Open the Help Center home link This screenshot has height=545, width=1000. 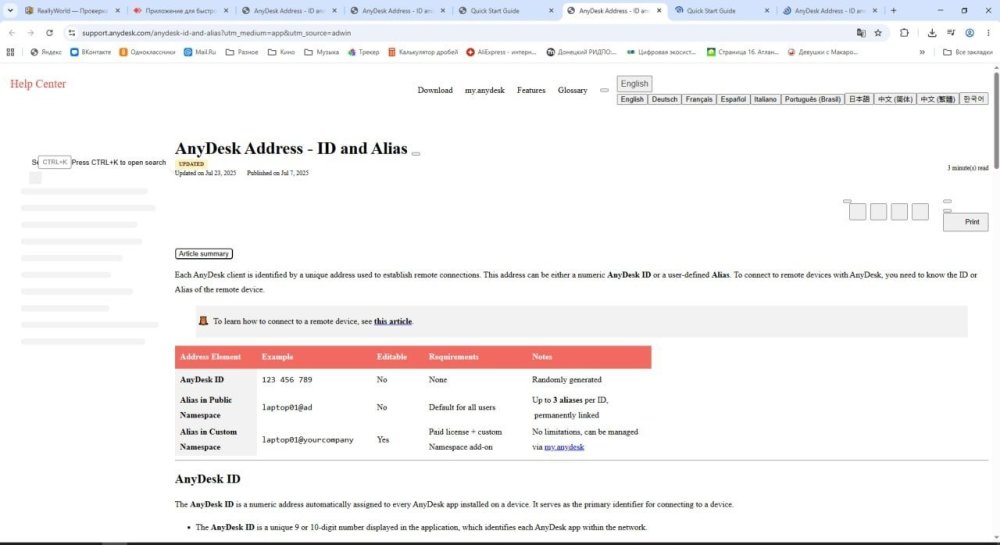click(x=38, y=84)
